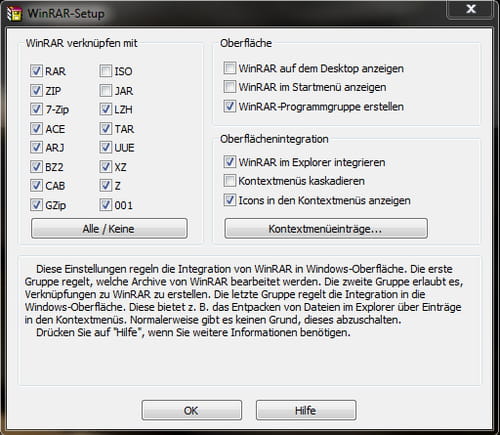This screenshot has height=435, width=500.
Task: Uncheck the 7-Zip association checkbox
Action: (x=36, y=109)
